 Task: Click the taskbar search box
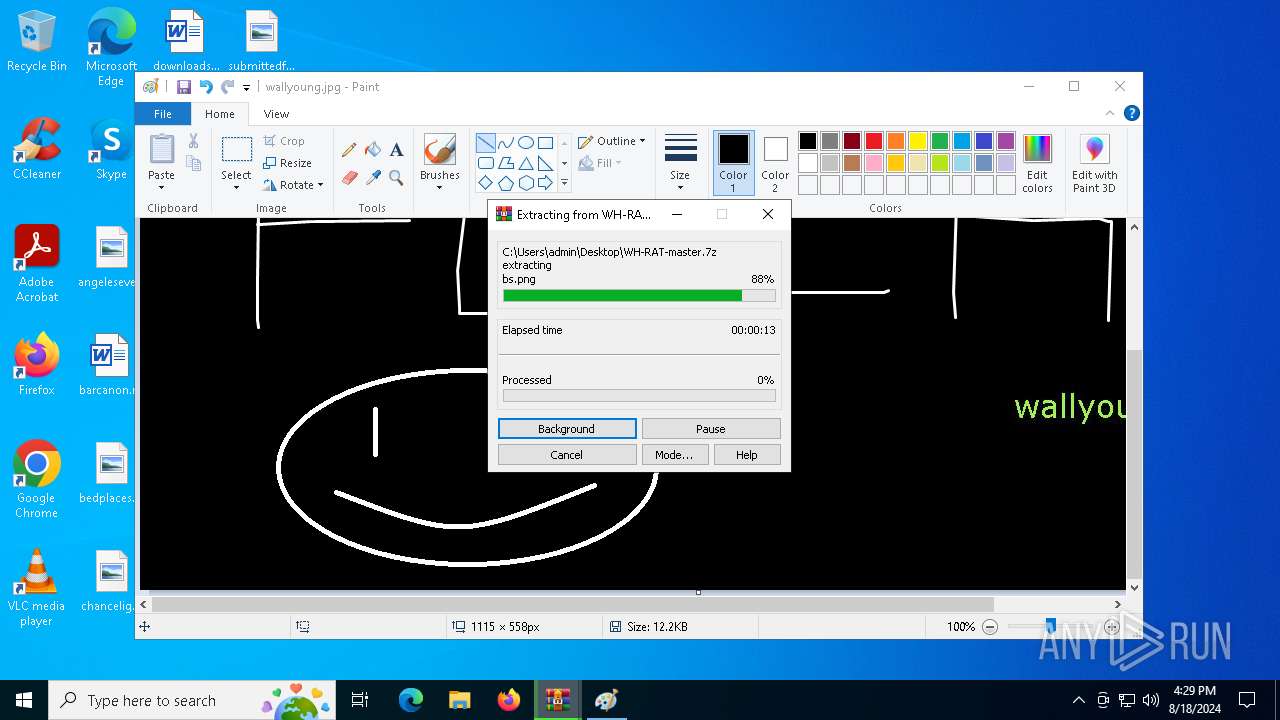point(194,700)
